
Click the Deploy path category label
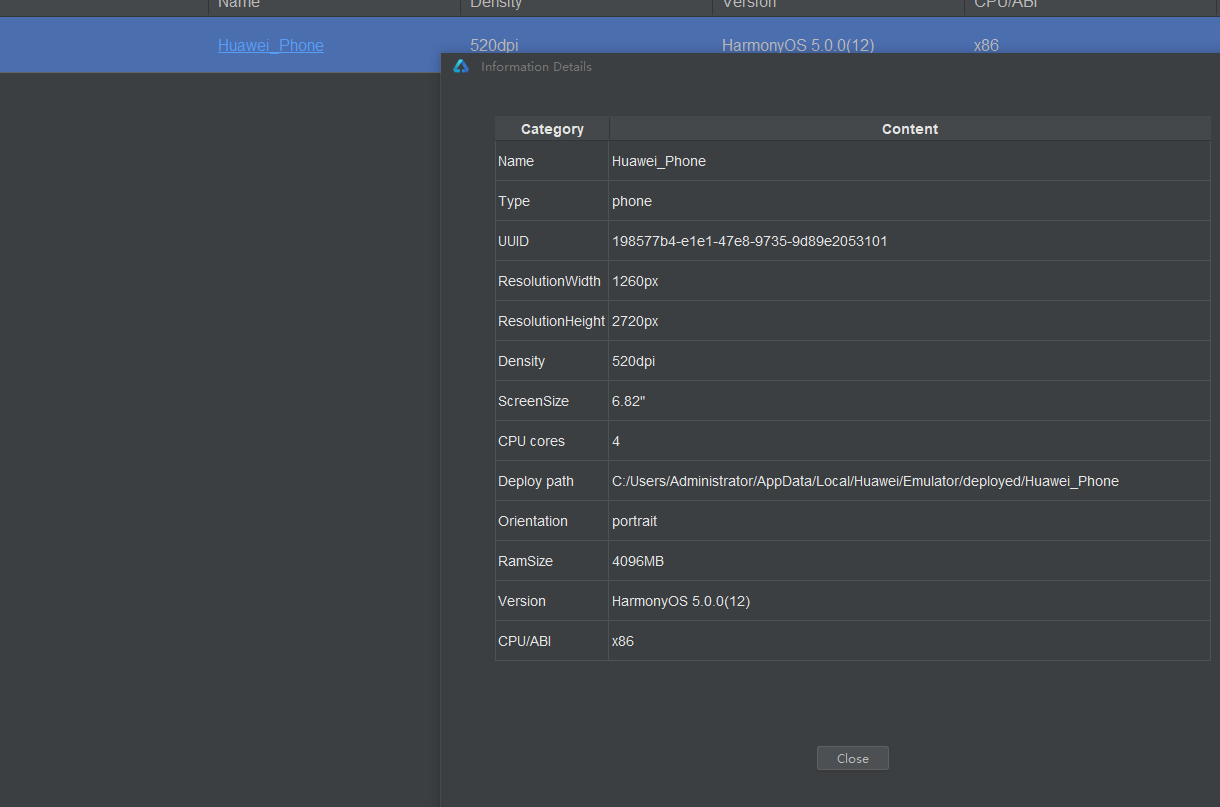pyautogui.click(x=536, y=481)
